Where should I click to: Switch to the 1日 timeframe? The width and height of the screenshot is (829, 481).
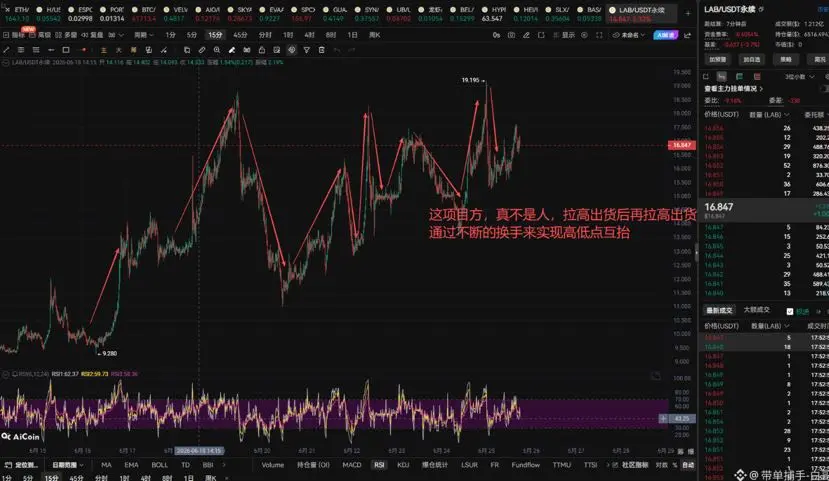(x=352, y=35)
